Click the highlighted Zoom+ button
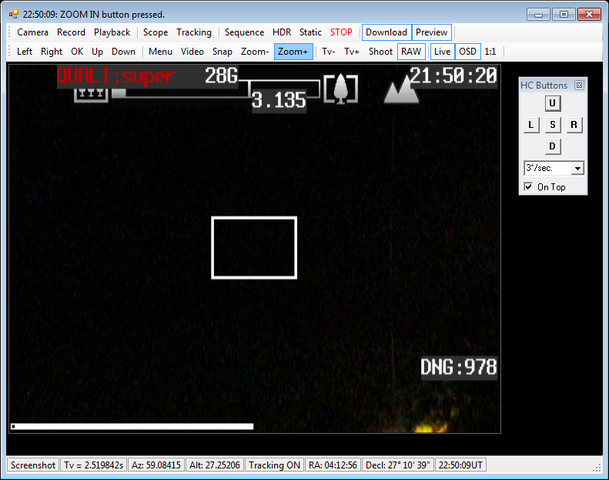 pyautogui.click(x=293, y=52)
